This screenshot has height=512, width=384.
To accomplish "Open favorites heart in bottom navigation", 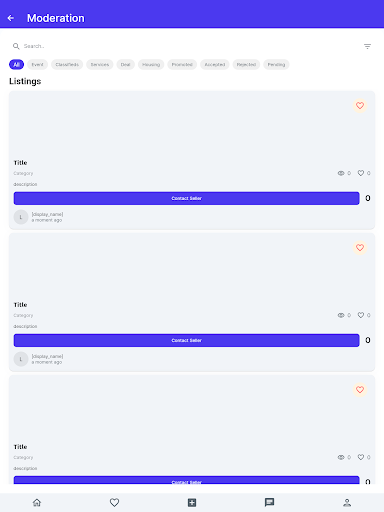I will (114, 502).
